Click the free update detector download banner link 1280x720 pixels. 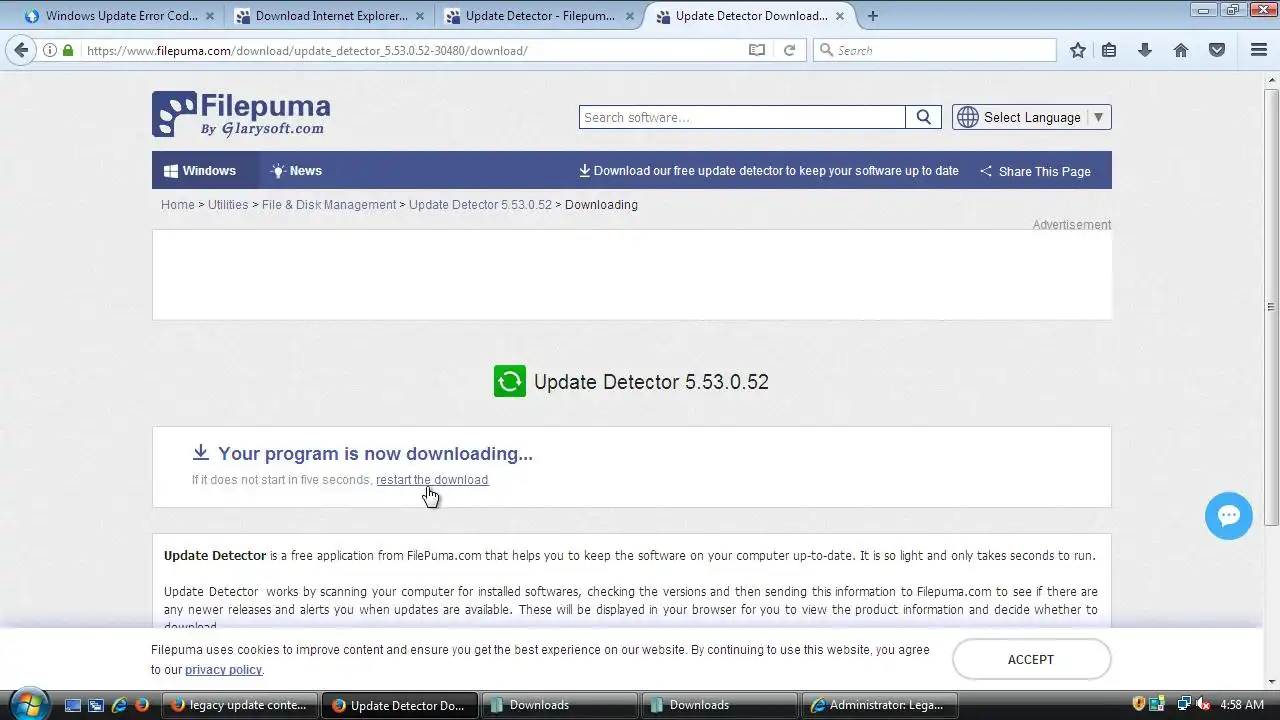pyautogui.click(x=769, y=171)
